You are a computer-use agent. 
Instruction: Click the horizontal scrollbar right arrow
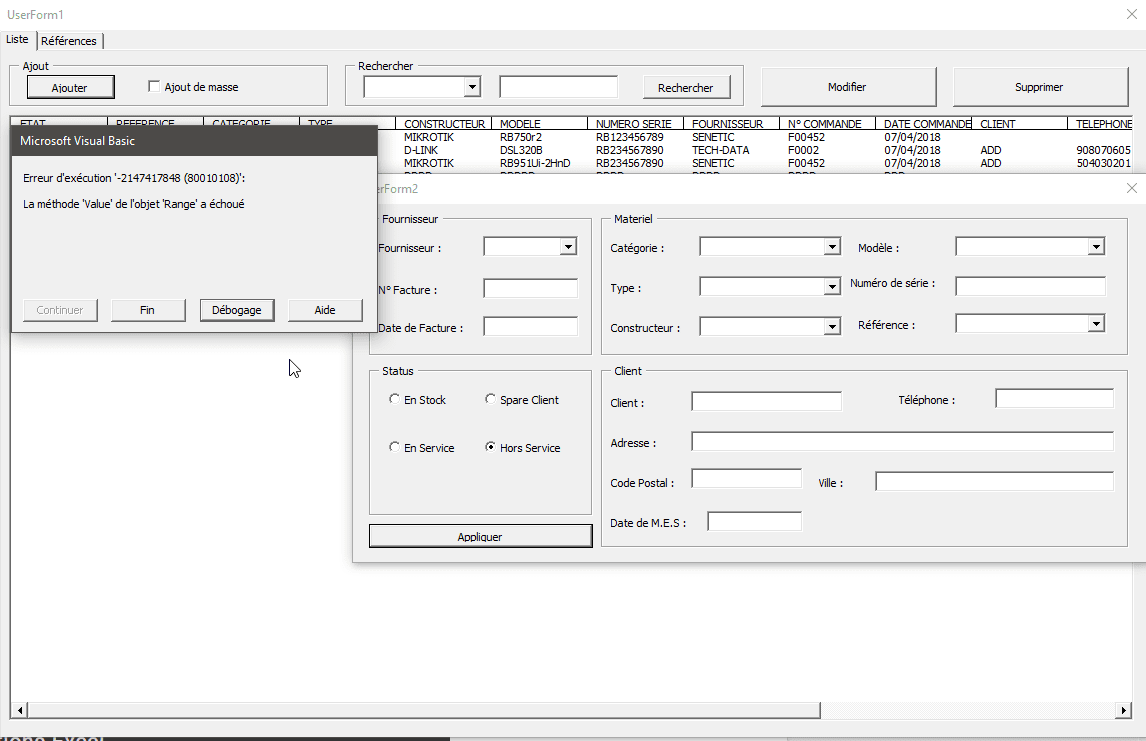(1122, 711)
